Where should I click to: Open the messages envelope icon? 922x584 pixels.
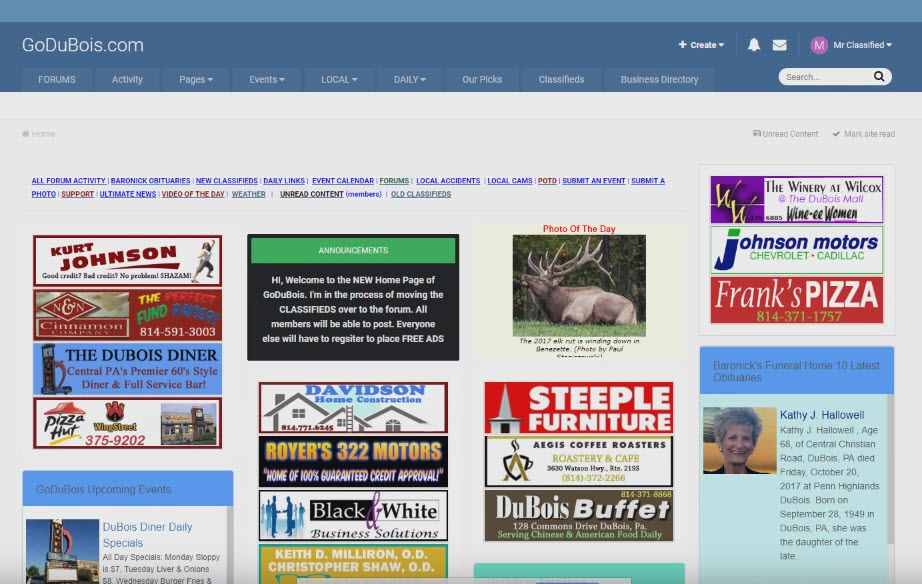(x=780, y=45)
